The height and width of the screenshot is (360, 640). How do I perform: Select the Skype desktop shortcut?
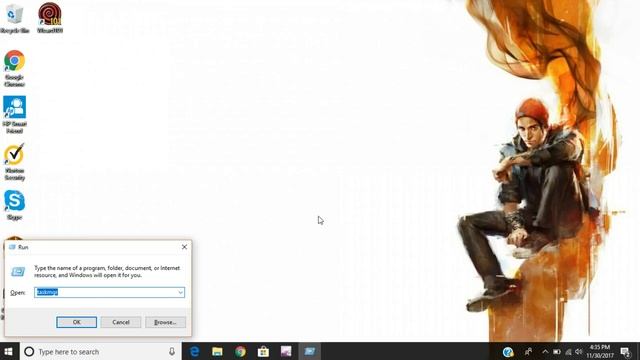click(x=14, y=205)
